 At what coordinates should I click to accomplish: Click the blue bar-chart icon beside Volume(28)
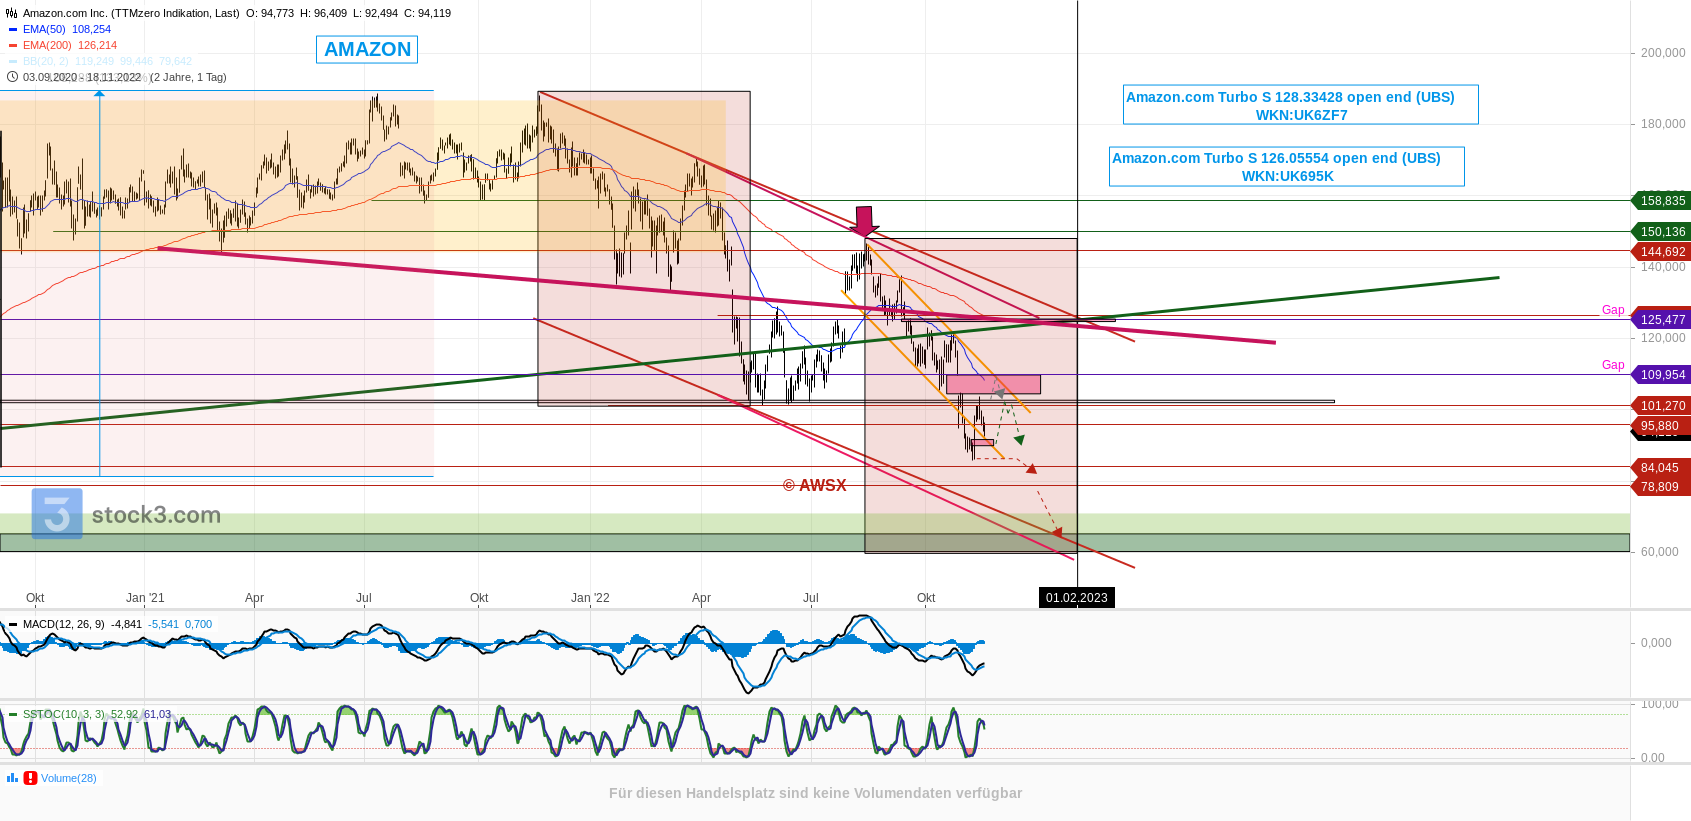pos(12,778)
